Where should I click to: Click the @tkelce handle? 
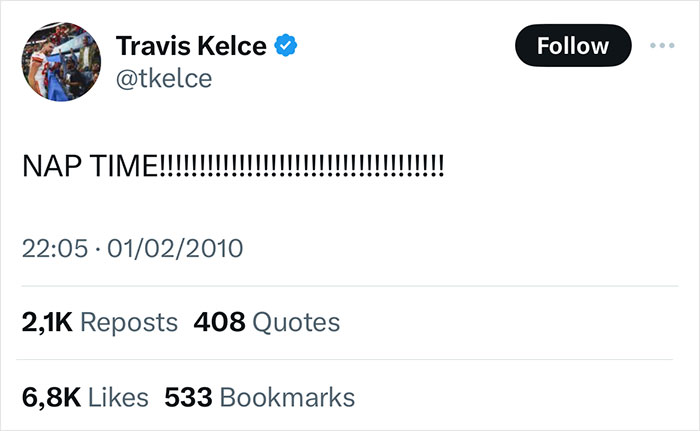(x=164, y=78)
